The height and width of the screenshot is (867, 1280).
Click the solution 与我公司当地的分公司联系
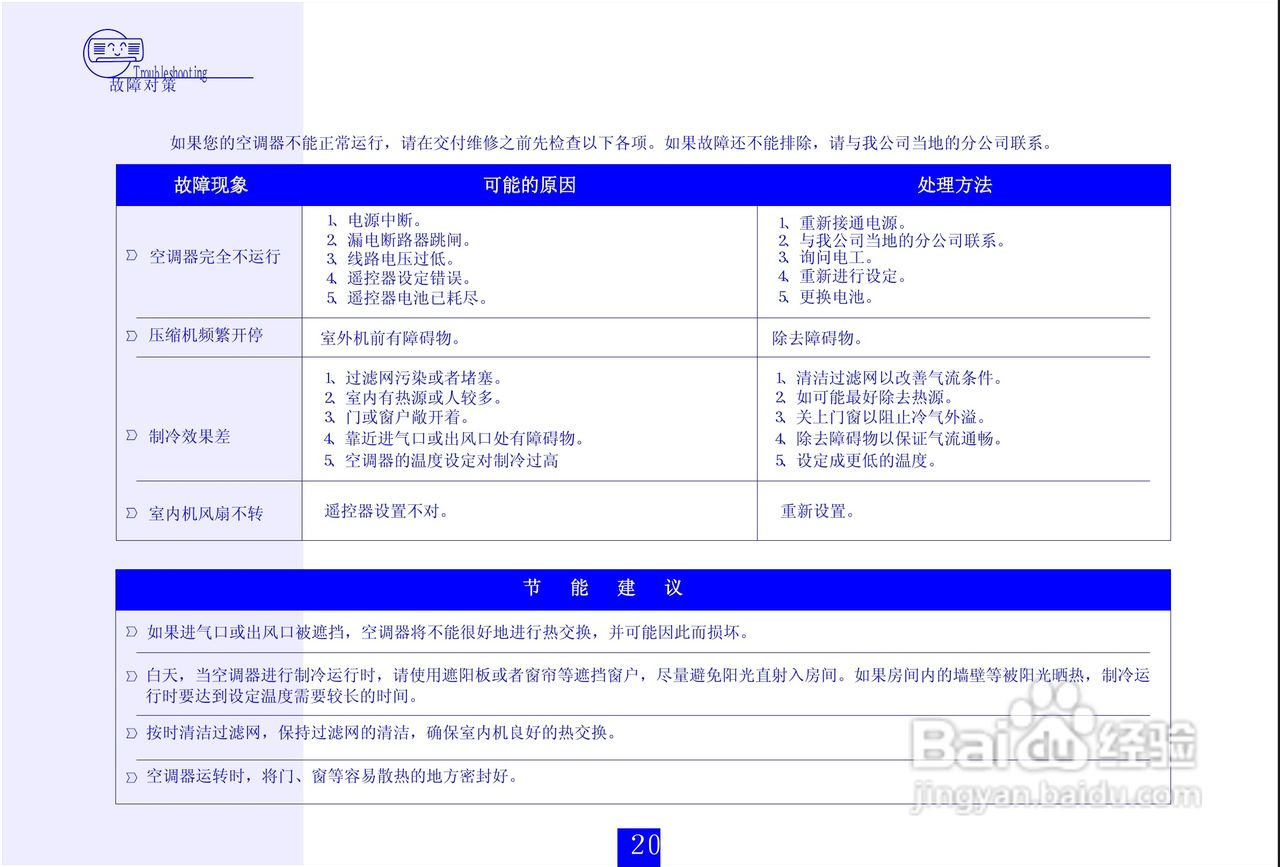click(x=892, y=241)
